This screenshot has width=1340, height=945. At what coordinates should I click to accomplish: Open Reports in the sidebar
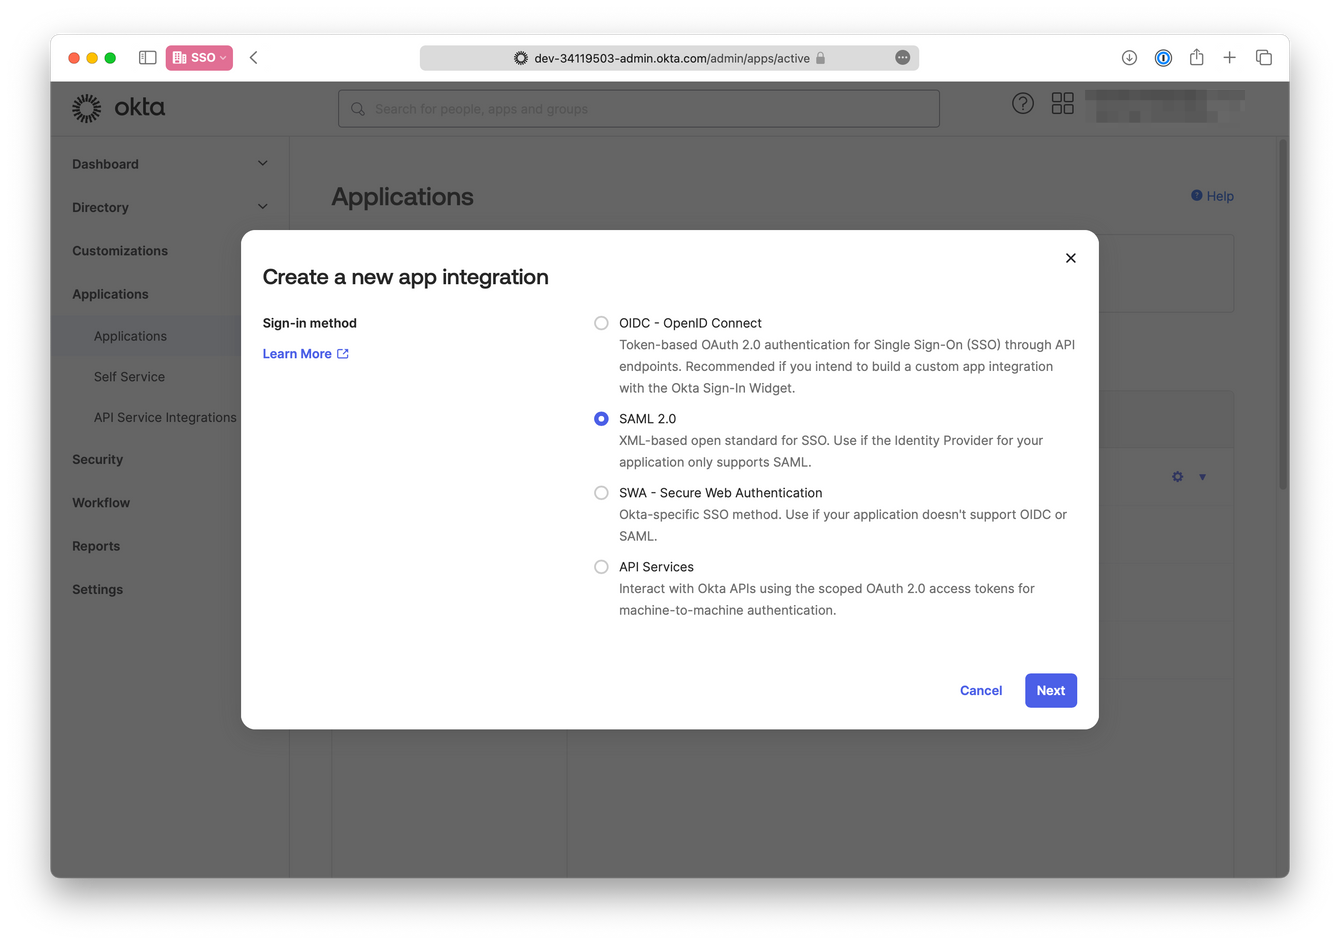pyautogui.click(x=96, y=546)
